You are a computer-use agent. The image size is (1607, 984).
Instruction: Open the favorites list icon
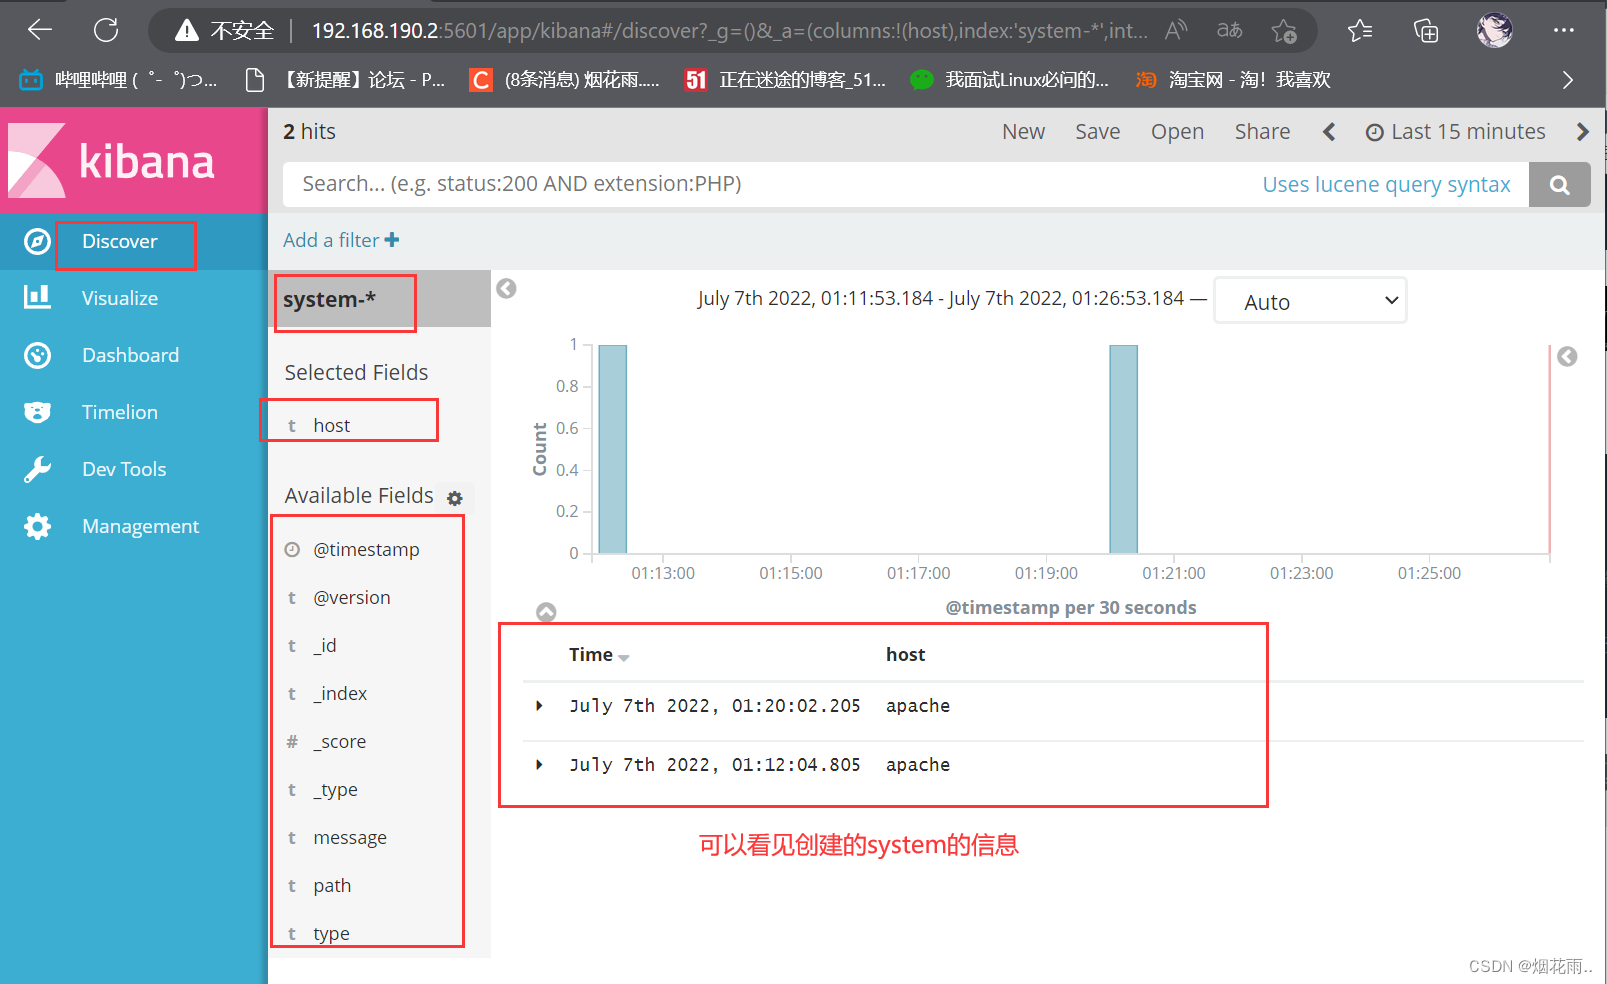click(1360, 31)
